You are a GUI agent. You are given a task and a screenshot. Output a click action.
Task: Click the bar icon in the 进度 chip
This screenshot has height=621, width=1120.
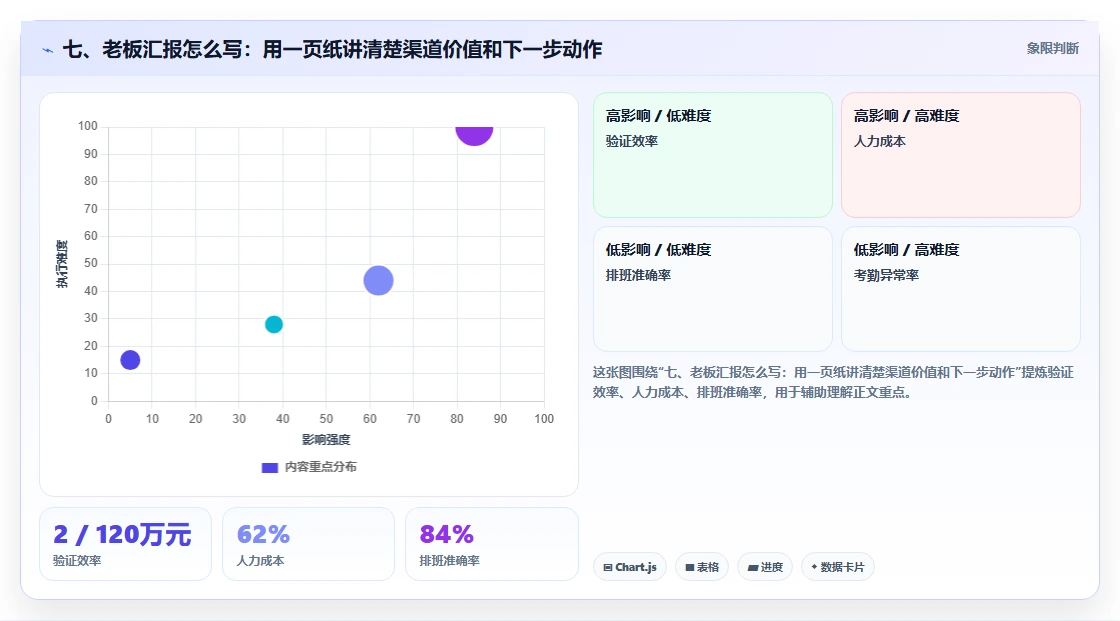753,567
